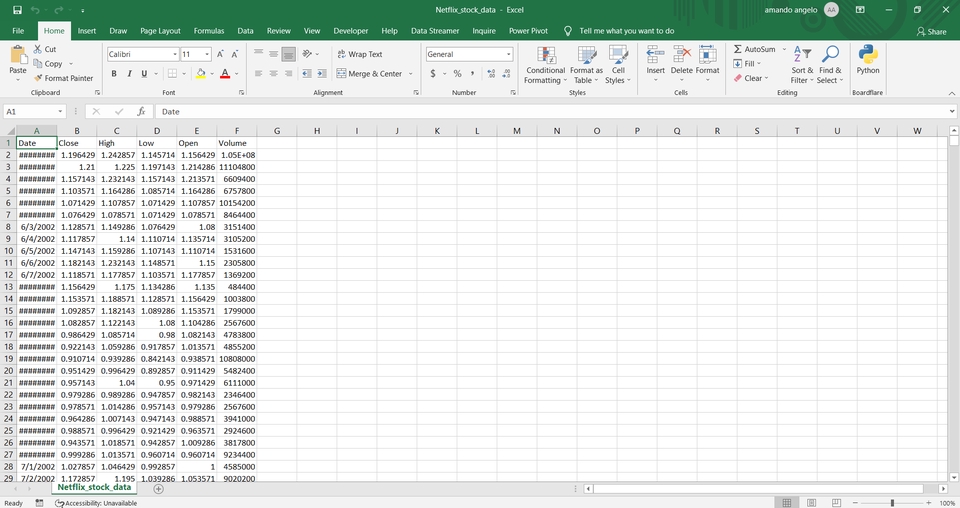Click Increase Indent icon
Image resolution: width=960 pixels, height=508 pixels.
(322, 73)
